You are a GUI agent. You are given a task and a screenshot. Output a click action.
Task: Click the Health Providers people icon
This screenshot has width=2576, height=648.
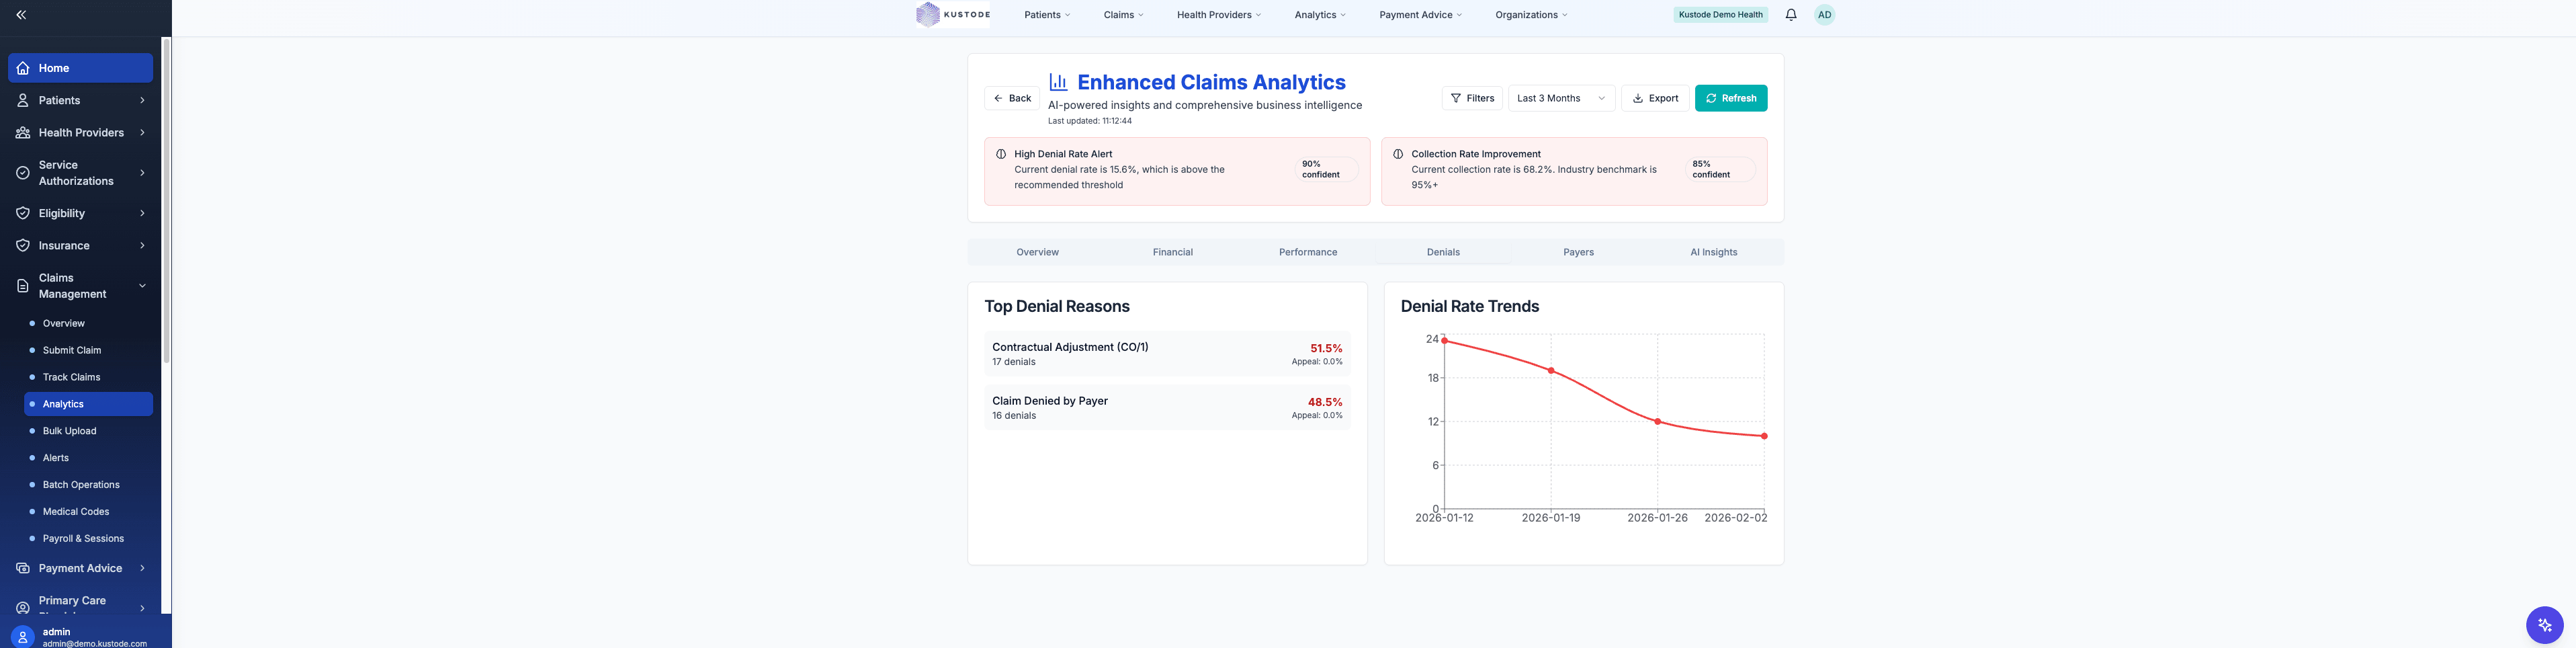click(23, 132)
